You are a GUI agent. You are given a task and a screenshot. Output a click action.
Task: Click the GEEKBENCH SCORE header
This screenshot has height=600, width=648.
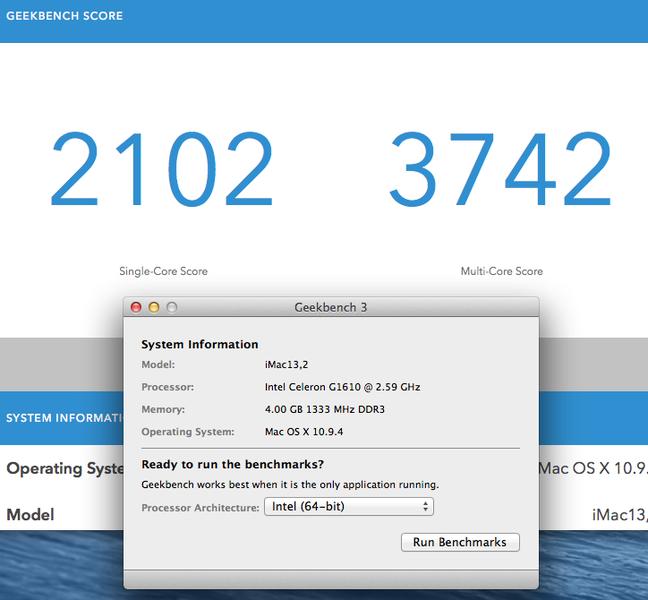[64, 16]
